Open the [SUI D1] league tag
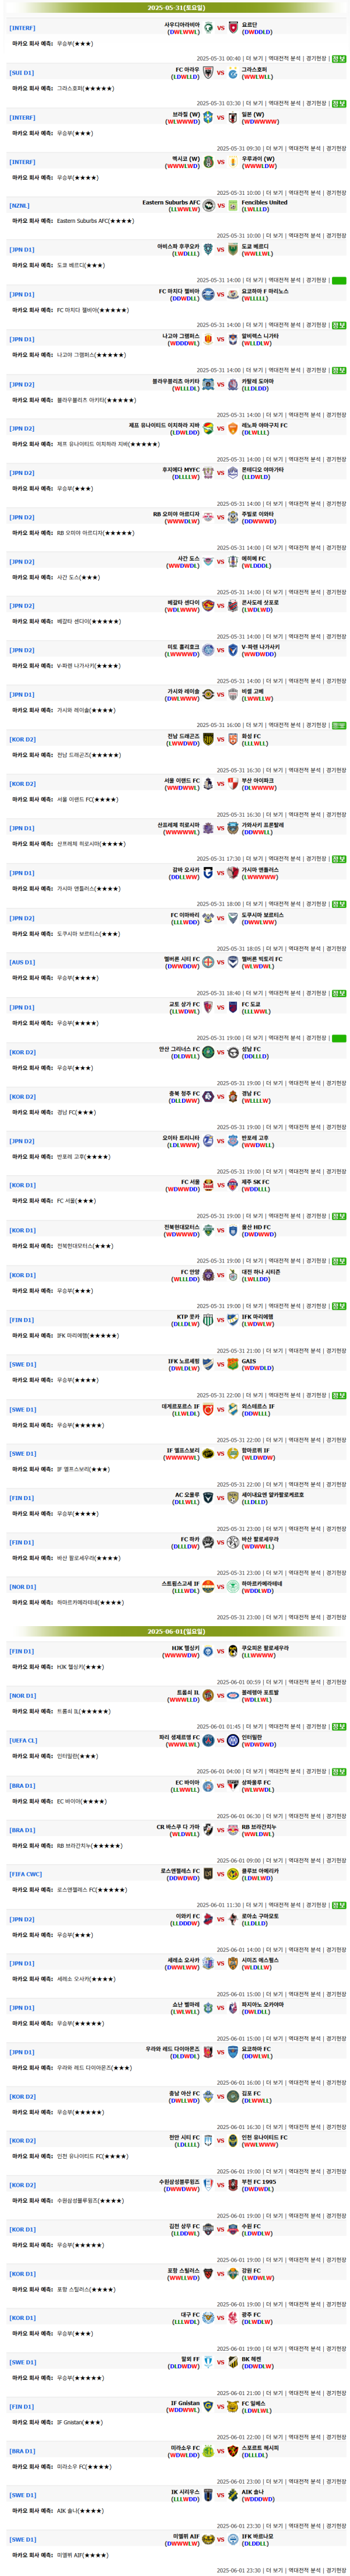Screen dimensions: 350x2576 [21, 73]
